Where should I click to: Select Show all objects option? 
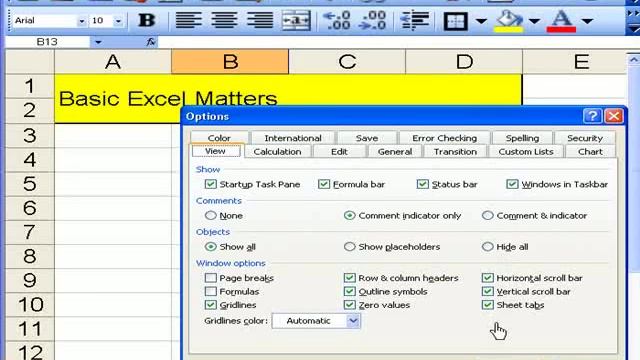point(211,247)
